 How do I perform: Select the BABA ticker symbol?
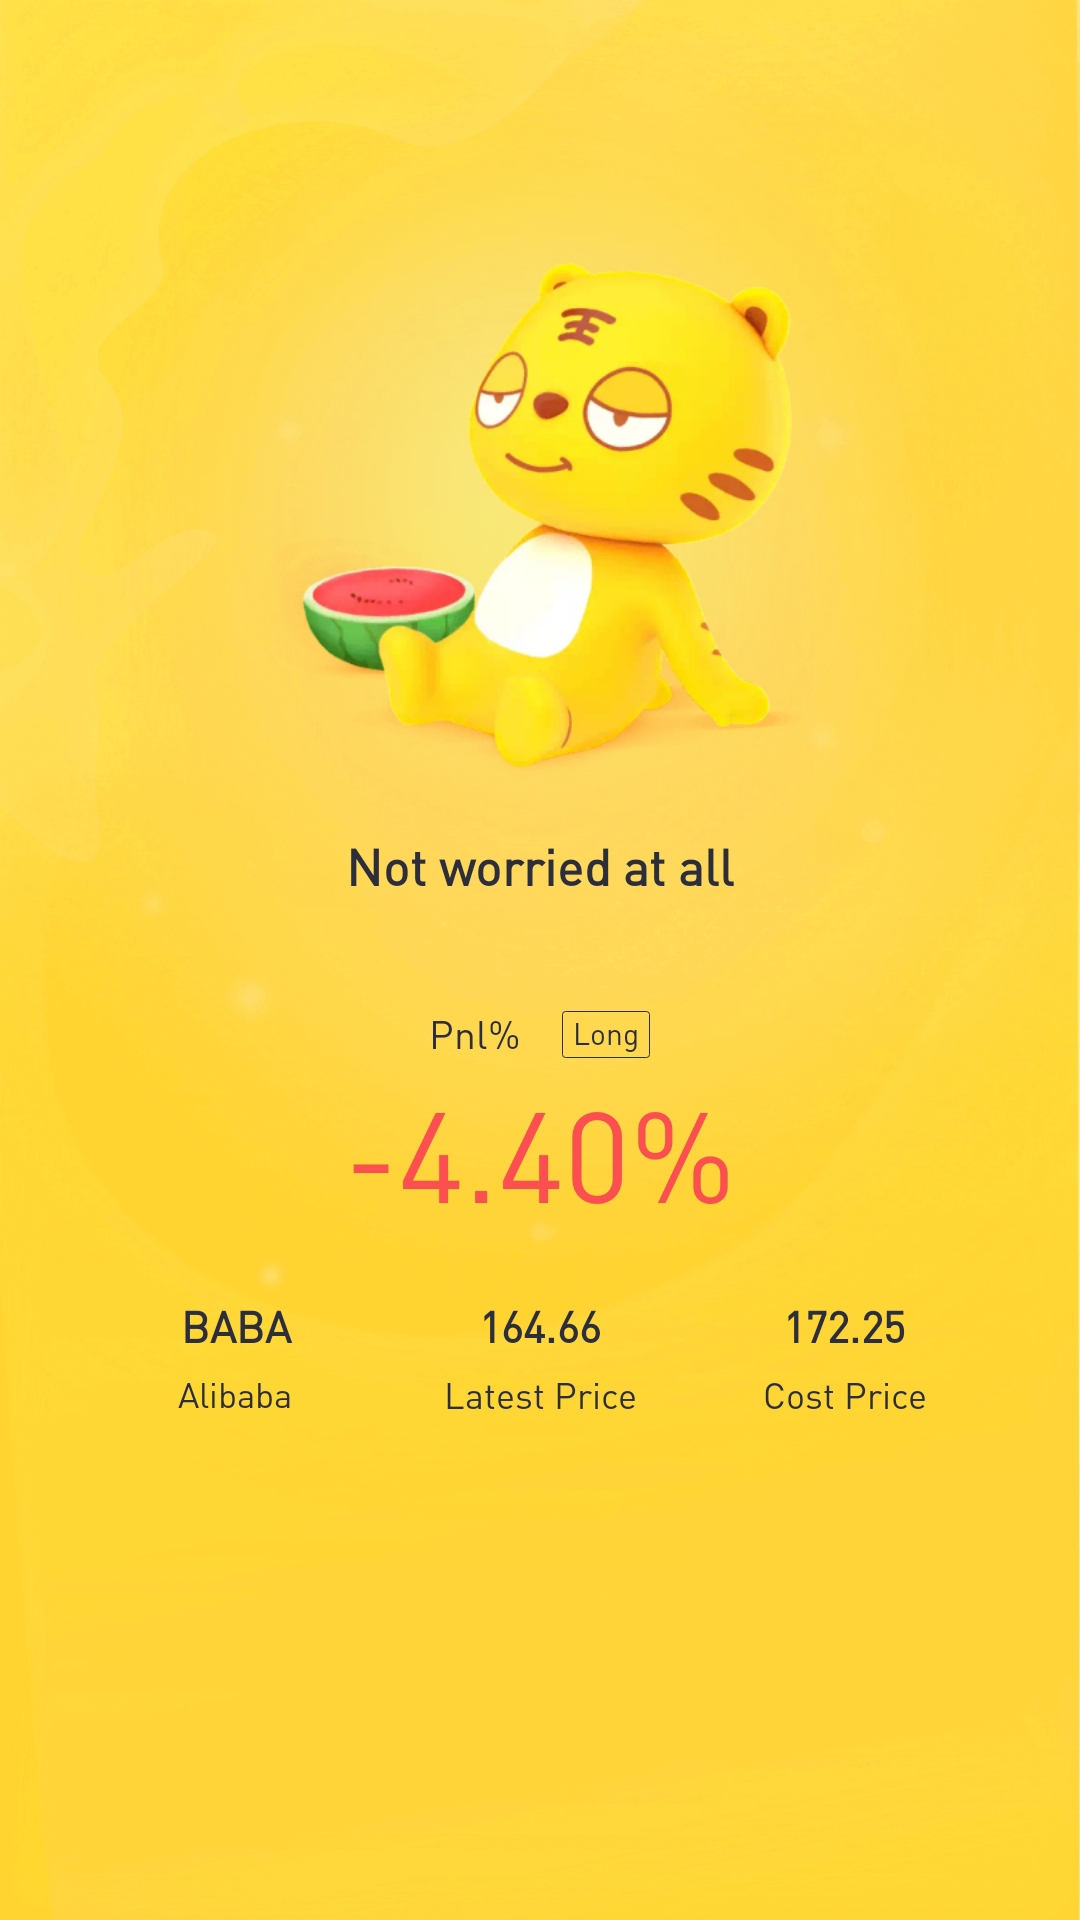(x=237, y=1328)
